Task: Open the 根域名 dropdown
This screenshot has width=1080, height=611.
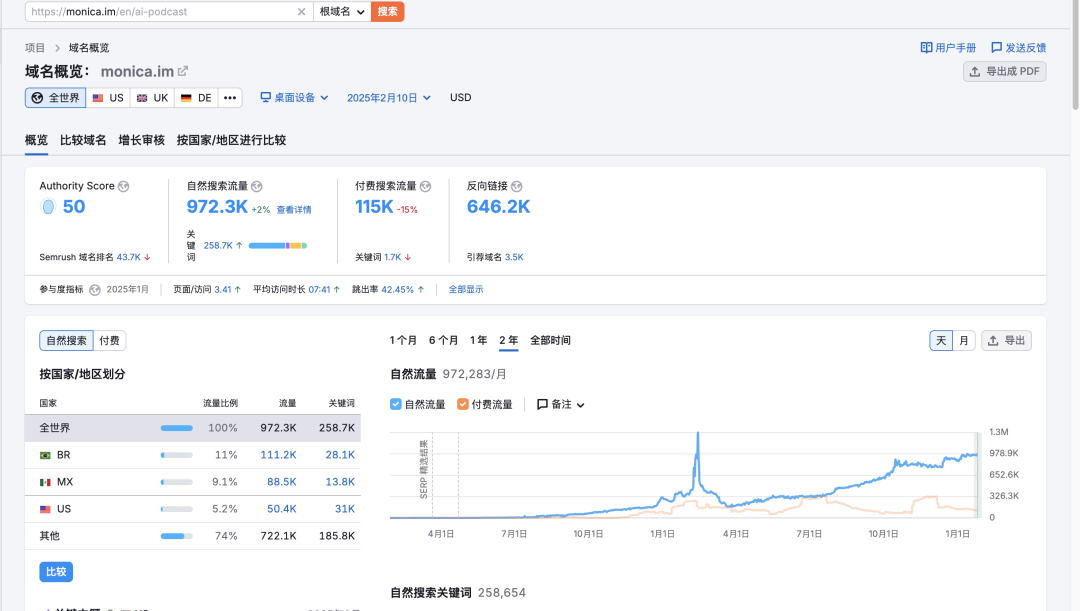Action: (x=342, y=12)
